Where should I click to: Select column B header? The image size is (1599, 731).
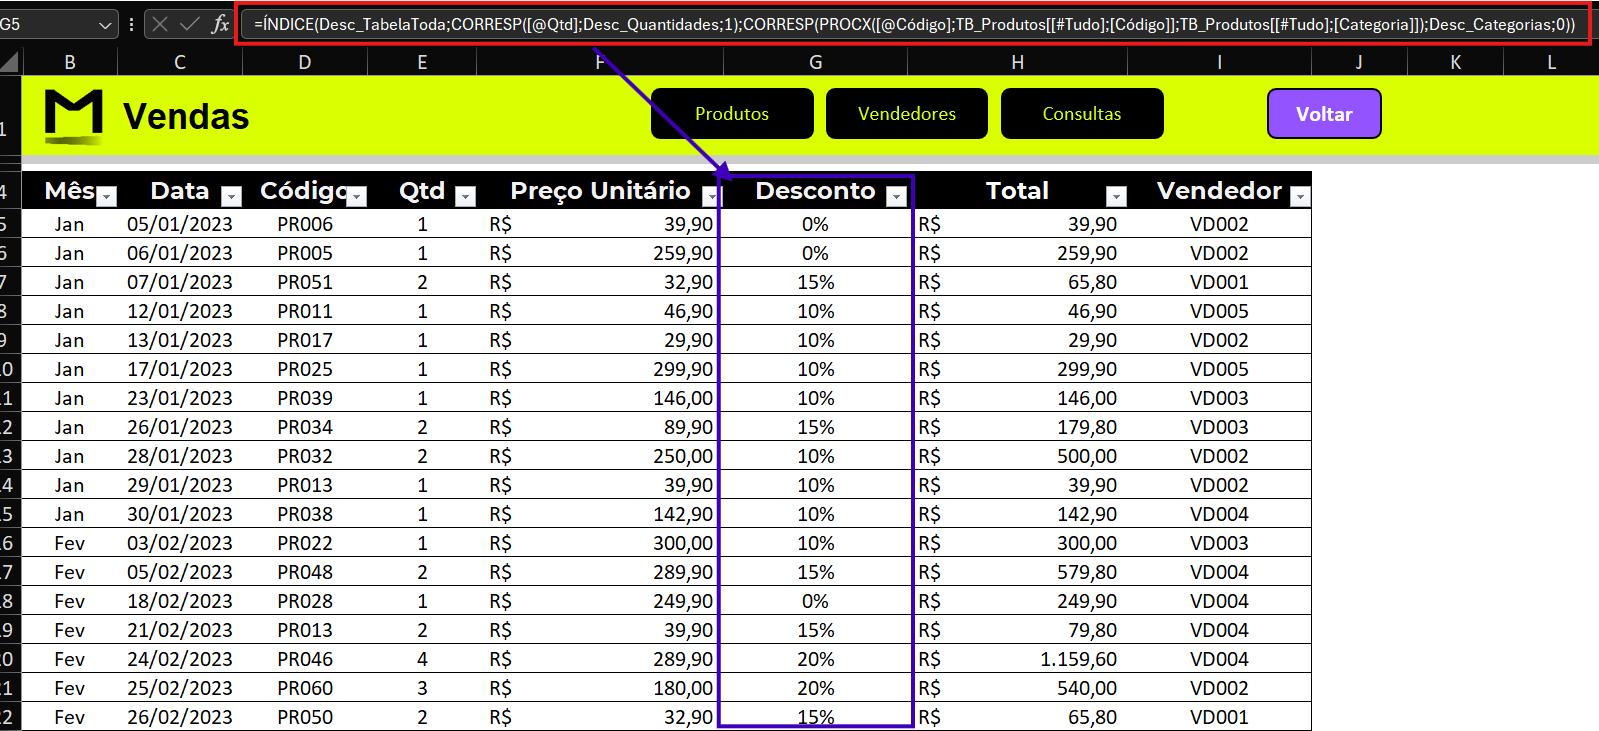coord(70,62)
